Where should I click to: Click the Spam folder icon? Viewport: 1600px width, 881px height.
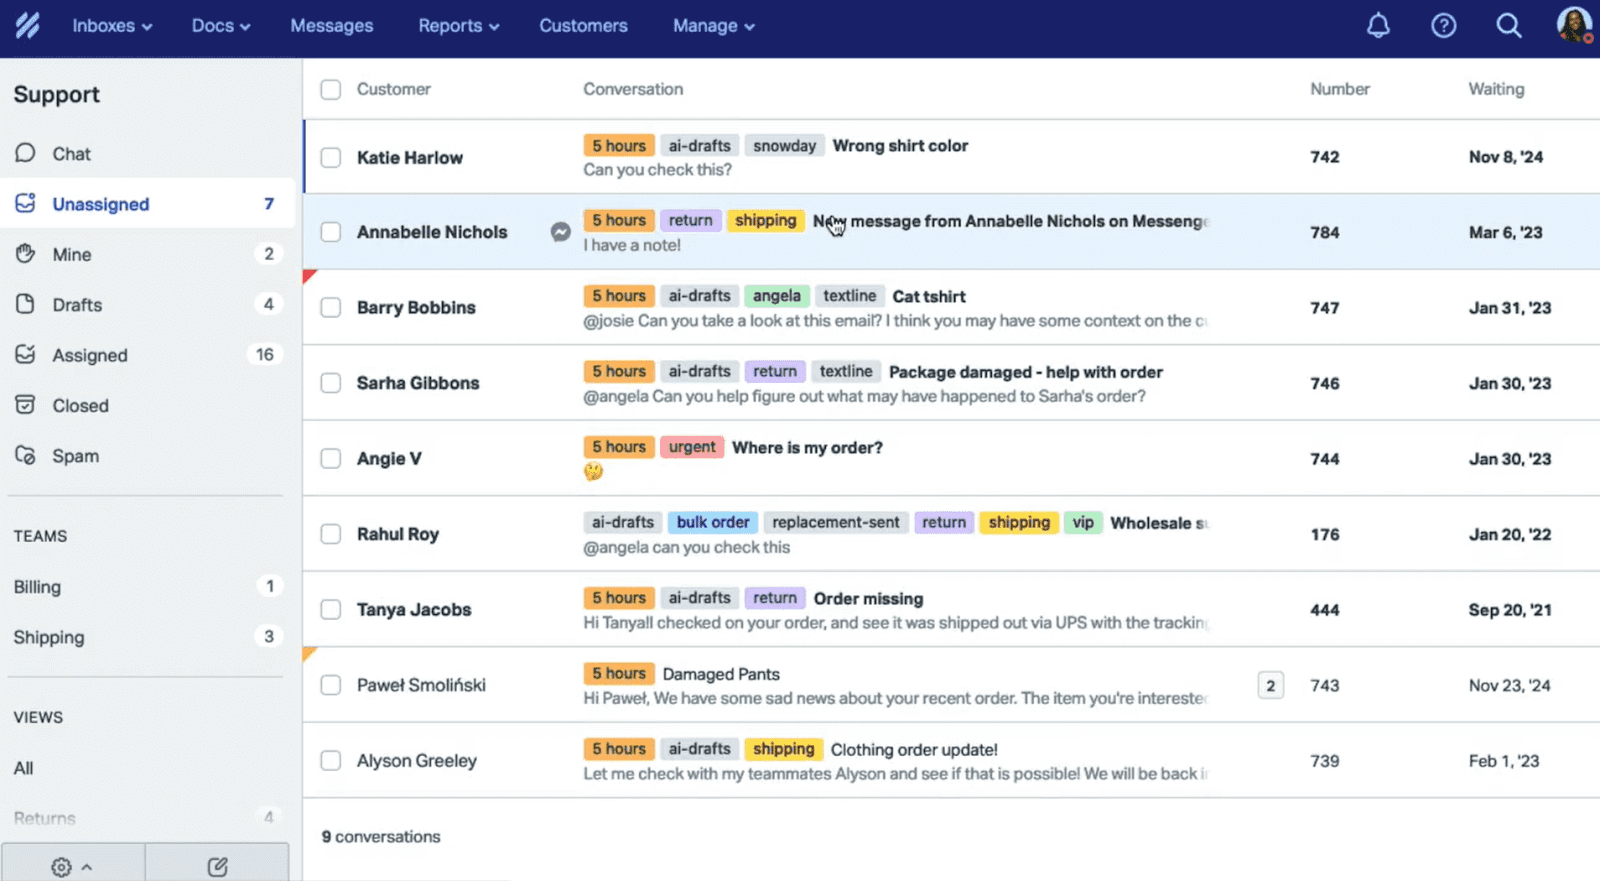[x=26, y=456]
